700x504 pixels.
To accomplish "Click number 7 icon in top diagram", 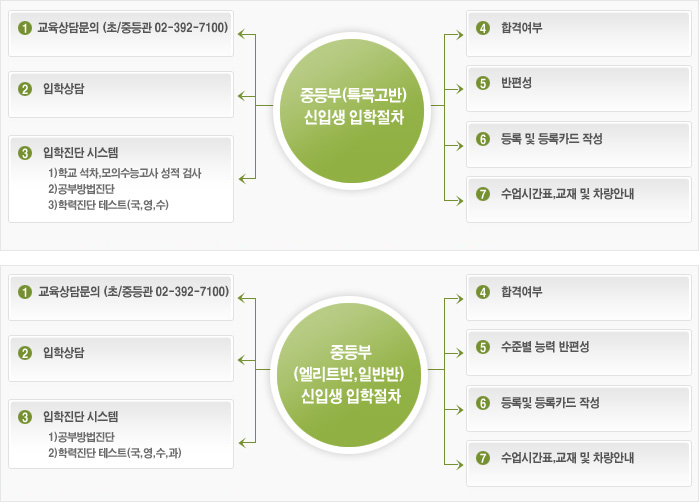I will [x=483, y=194].
